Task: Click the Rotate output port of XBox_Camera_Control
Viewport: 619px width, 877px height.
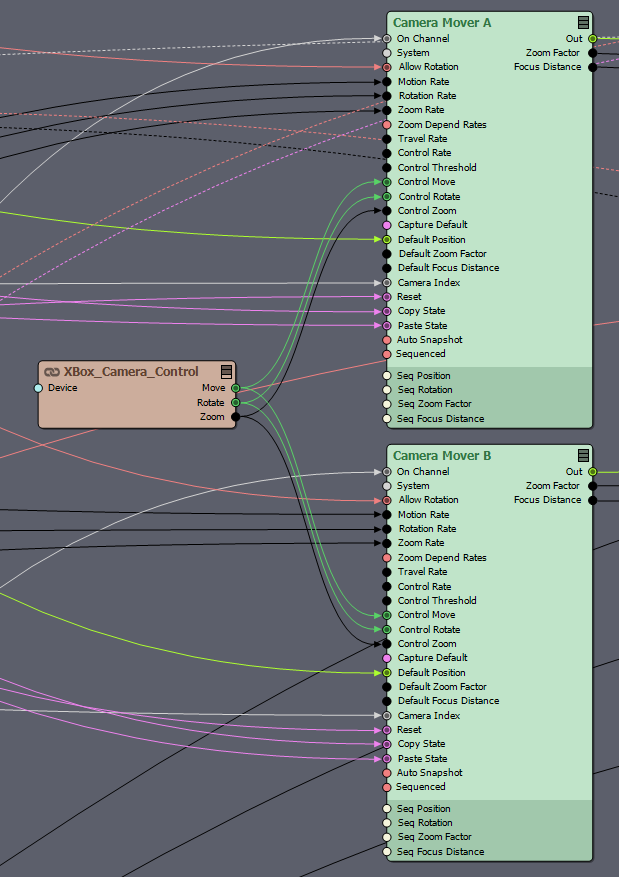Action: (235, 403)
